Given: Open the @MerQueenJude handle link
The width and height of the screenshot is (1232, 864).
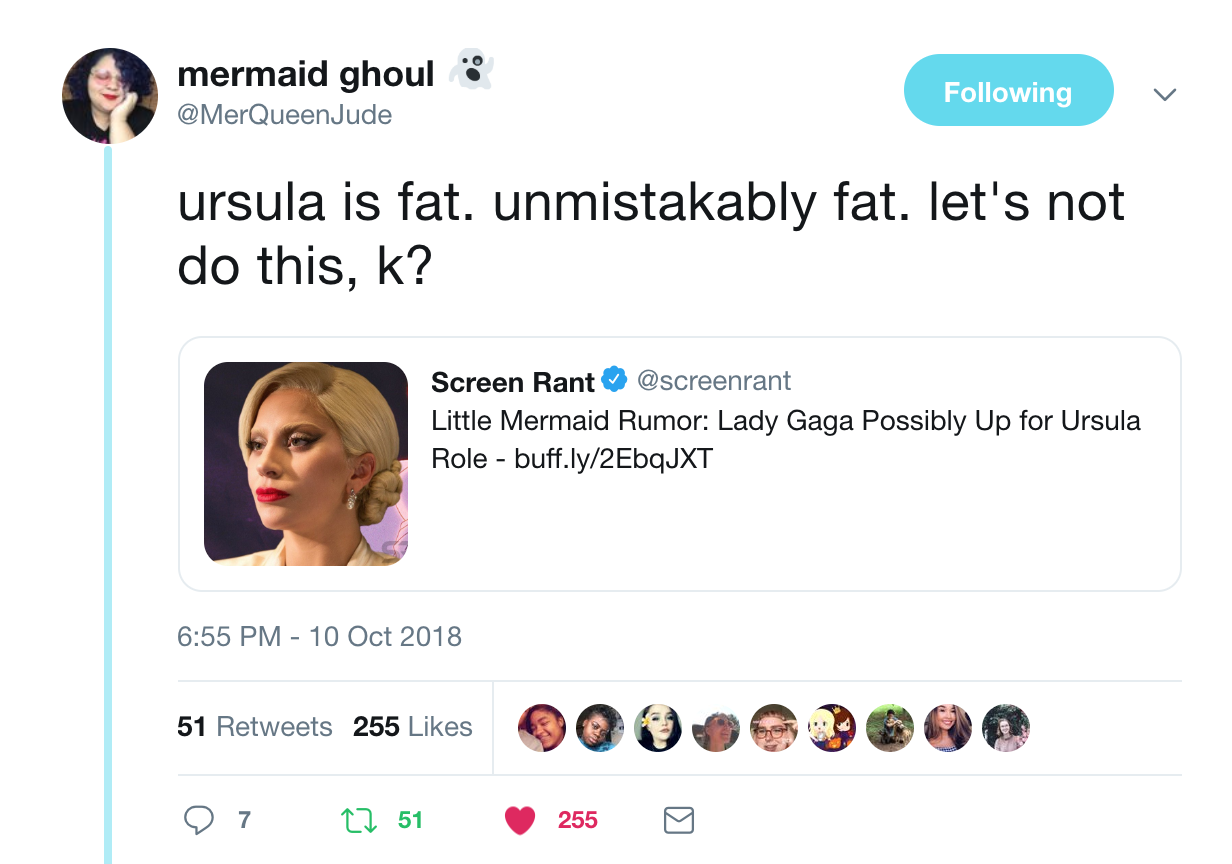Looking at the screenshot, I should click(284, 115).
